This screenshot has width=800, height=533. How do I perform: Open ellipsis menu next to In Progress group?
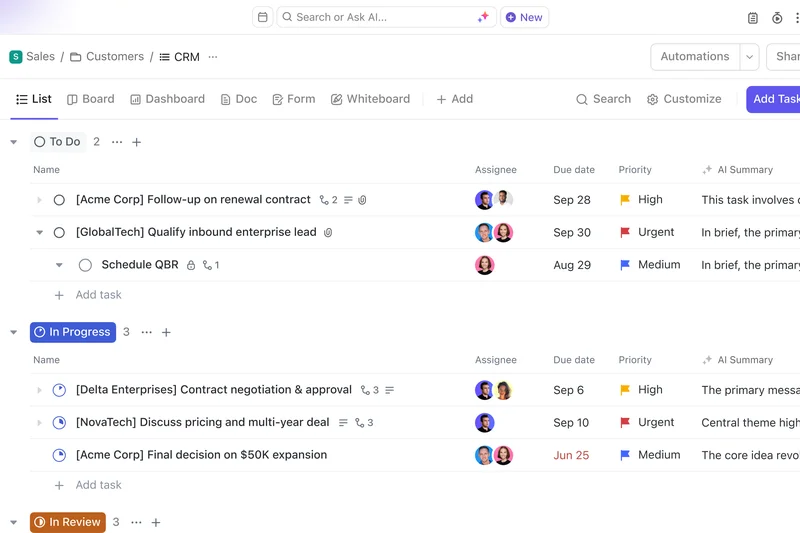(147, 332)
